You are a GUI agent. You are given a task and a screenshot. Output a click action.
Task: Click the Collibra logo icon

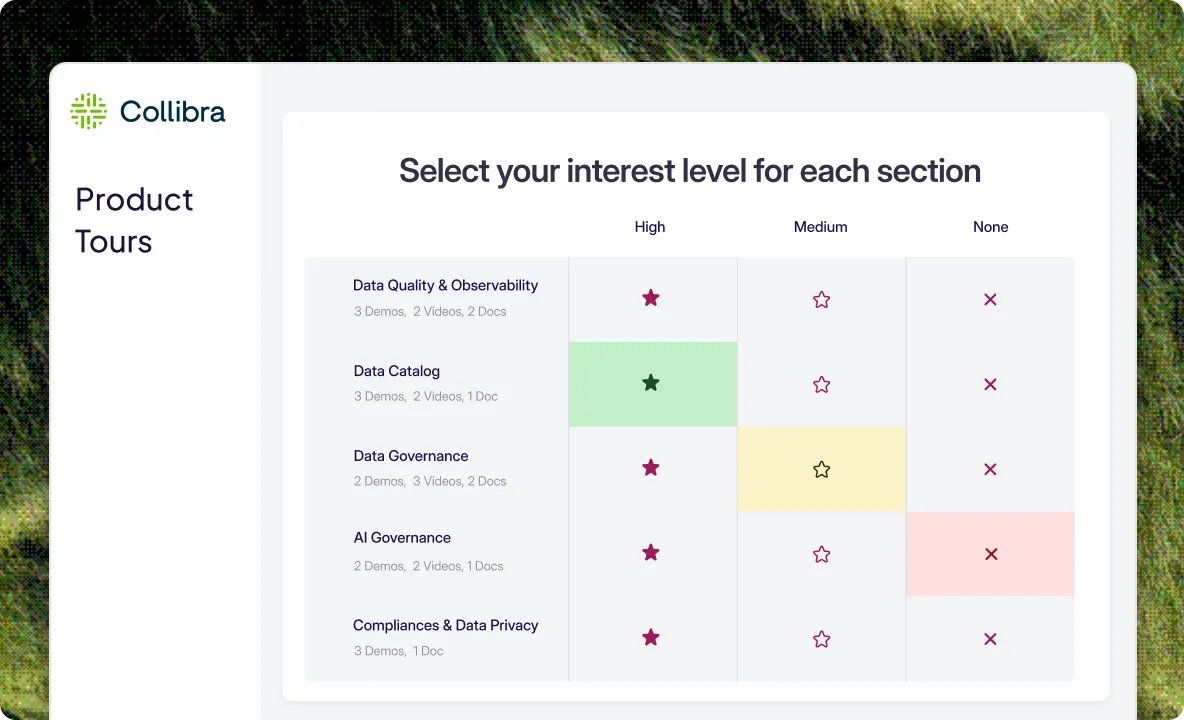pyautogui.click(x=88, y=111)
